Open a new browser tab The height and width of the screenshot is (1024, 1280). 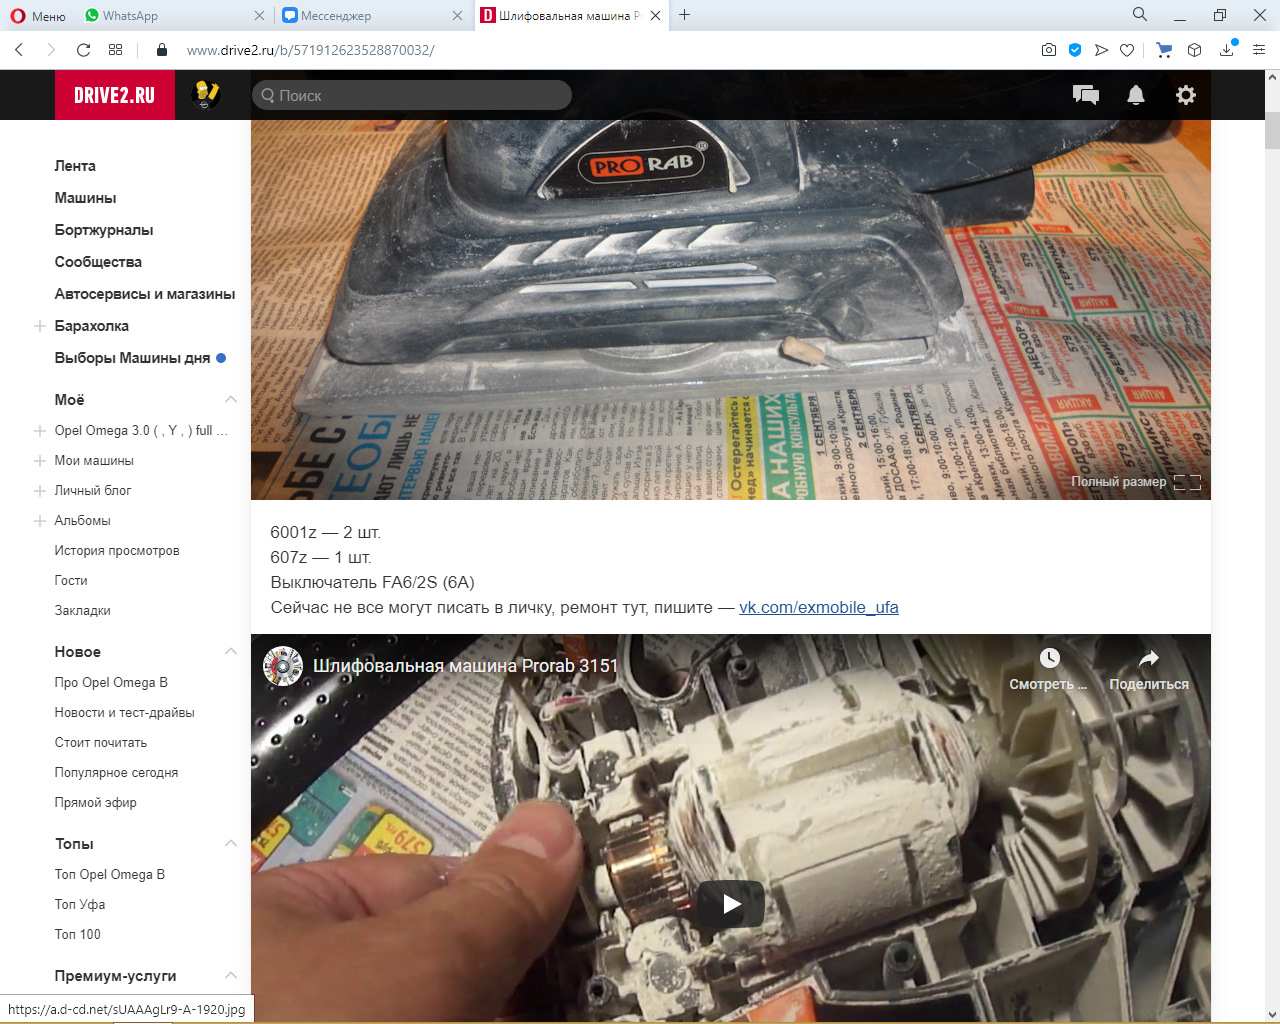point(684,15)
